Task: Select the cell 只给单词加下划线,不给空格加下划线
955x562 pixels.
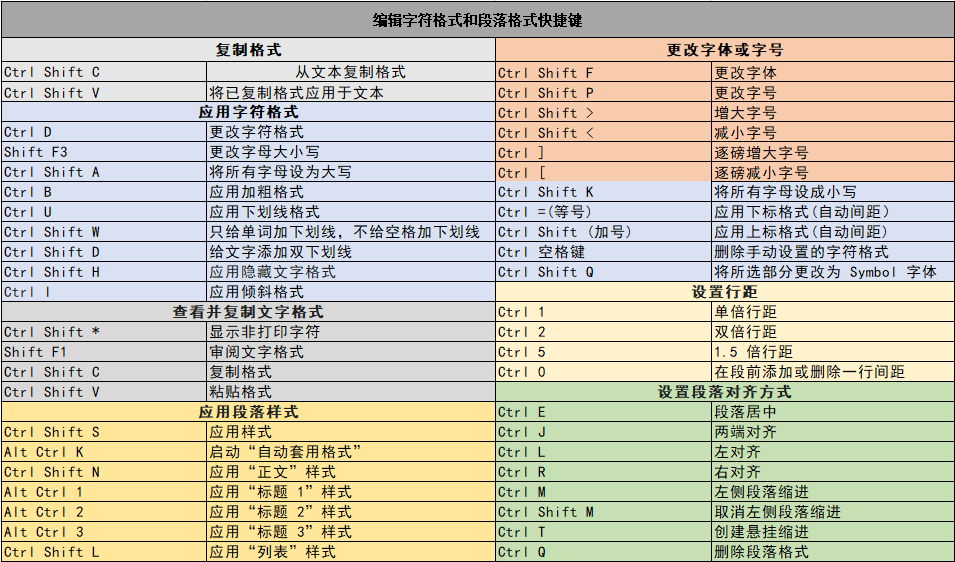Action: coord(351,232)
